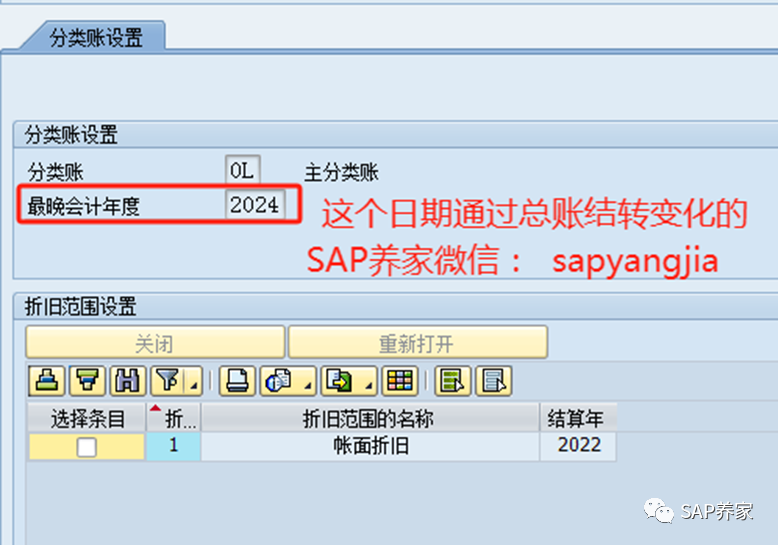778x545 pixels.
Task: Click the 重新打开 button
Action: 417,342
